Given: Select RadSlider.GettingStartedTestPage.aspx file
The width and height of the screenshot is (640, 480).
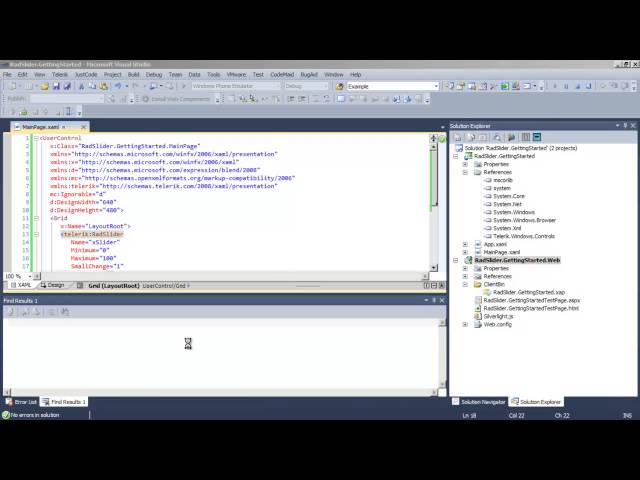Looking at the screenshot, I should (x=532, y=300).
